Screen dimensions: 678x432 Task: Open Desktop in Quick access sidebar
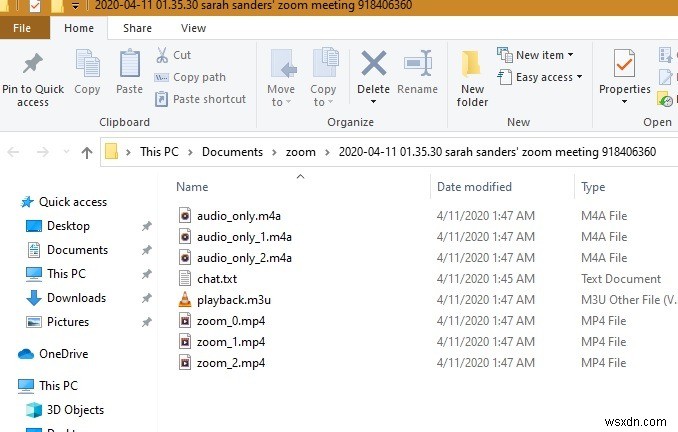[x=68, y=226]
